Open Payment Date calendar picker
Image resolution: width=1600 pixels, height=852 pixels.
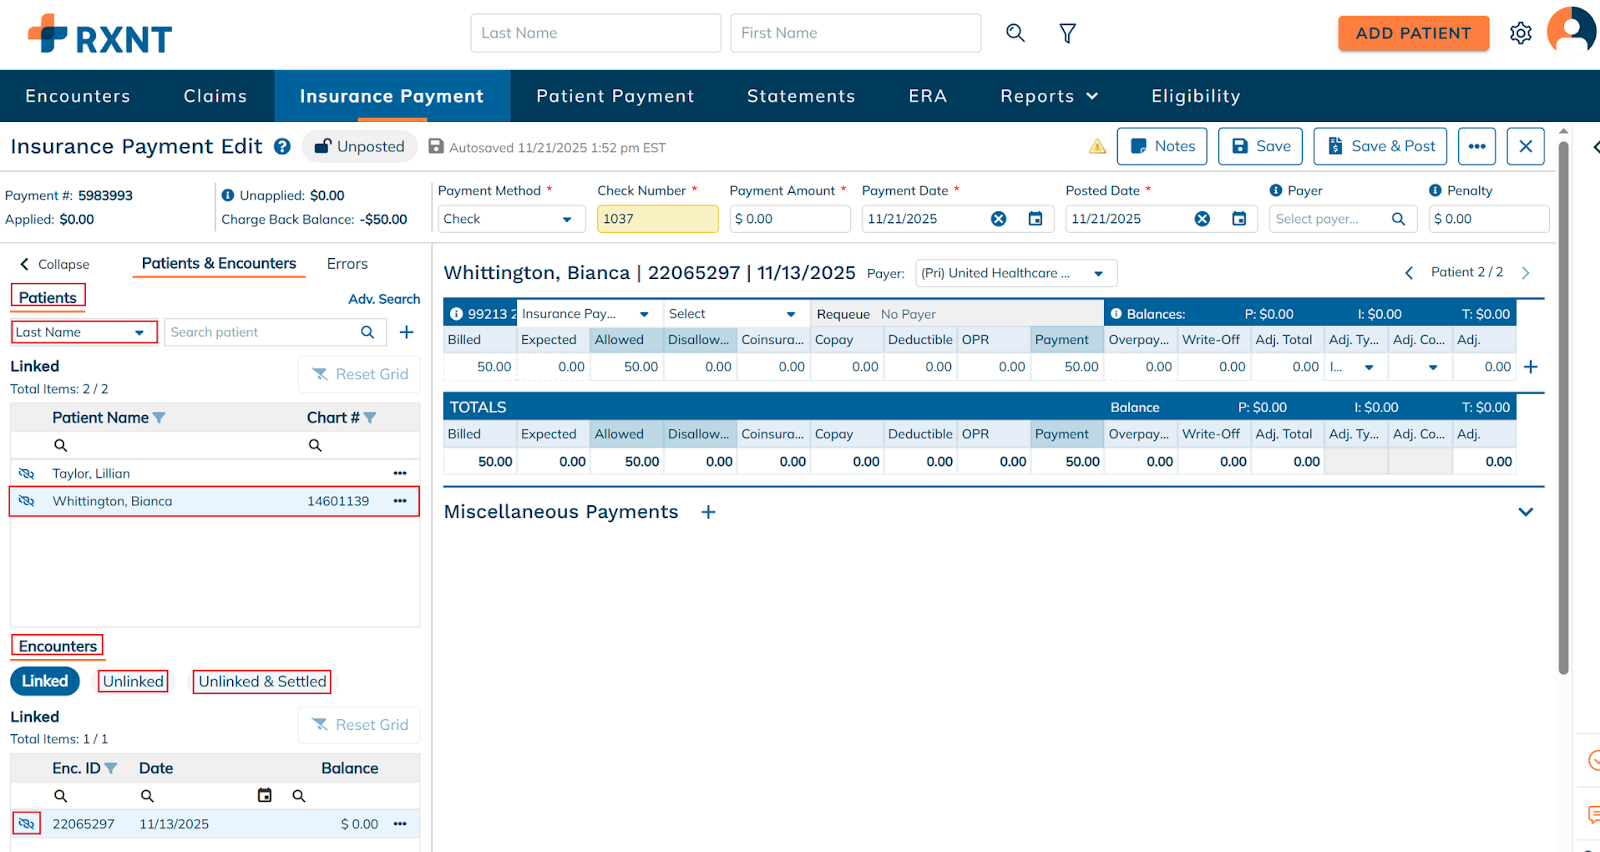coord(1035,219)
